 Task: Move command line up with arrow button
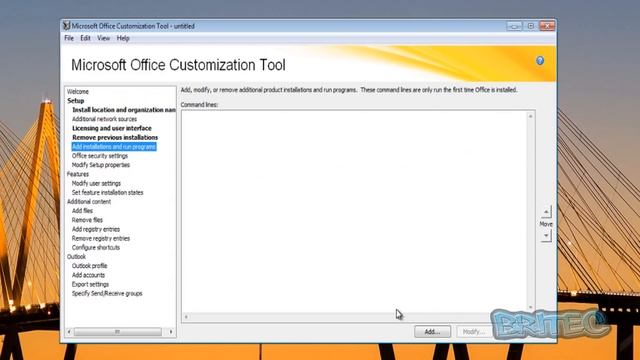546,212
